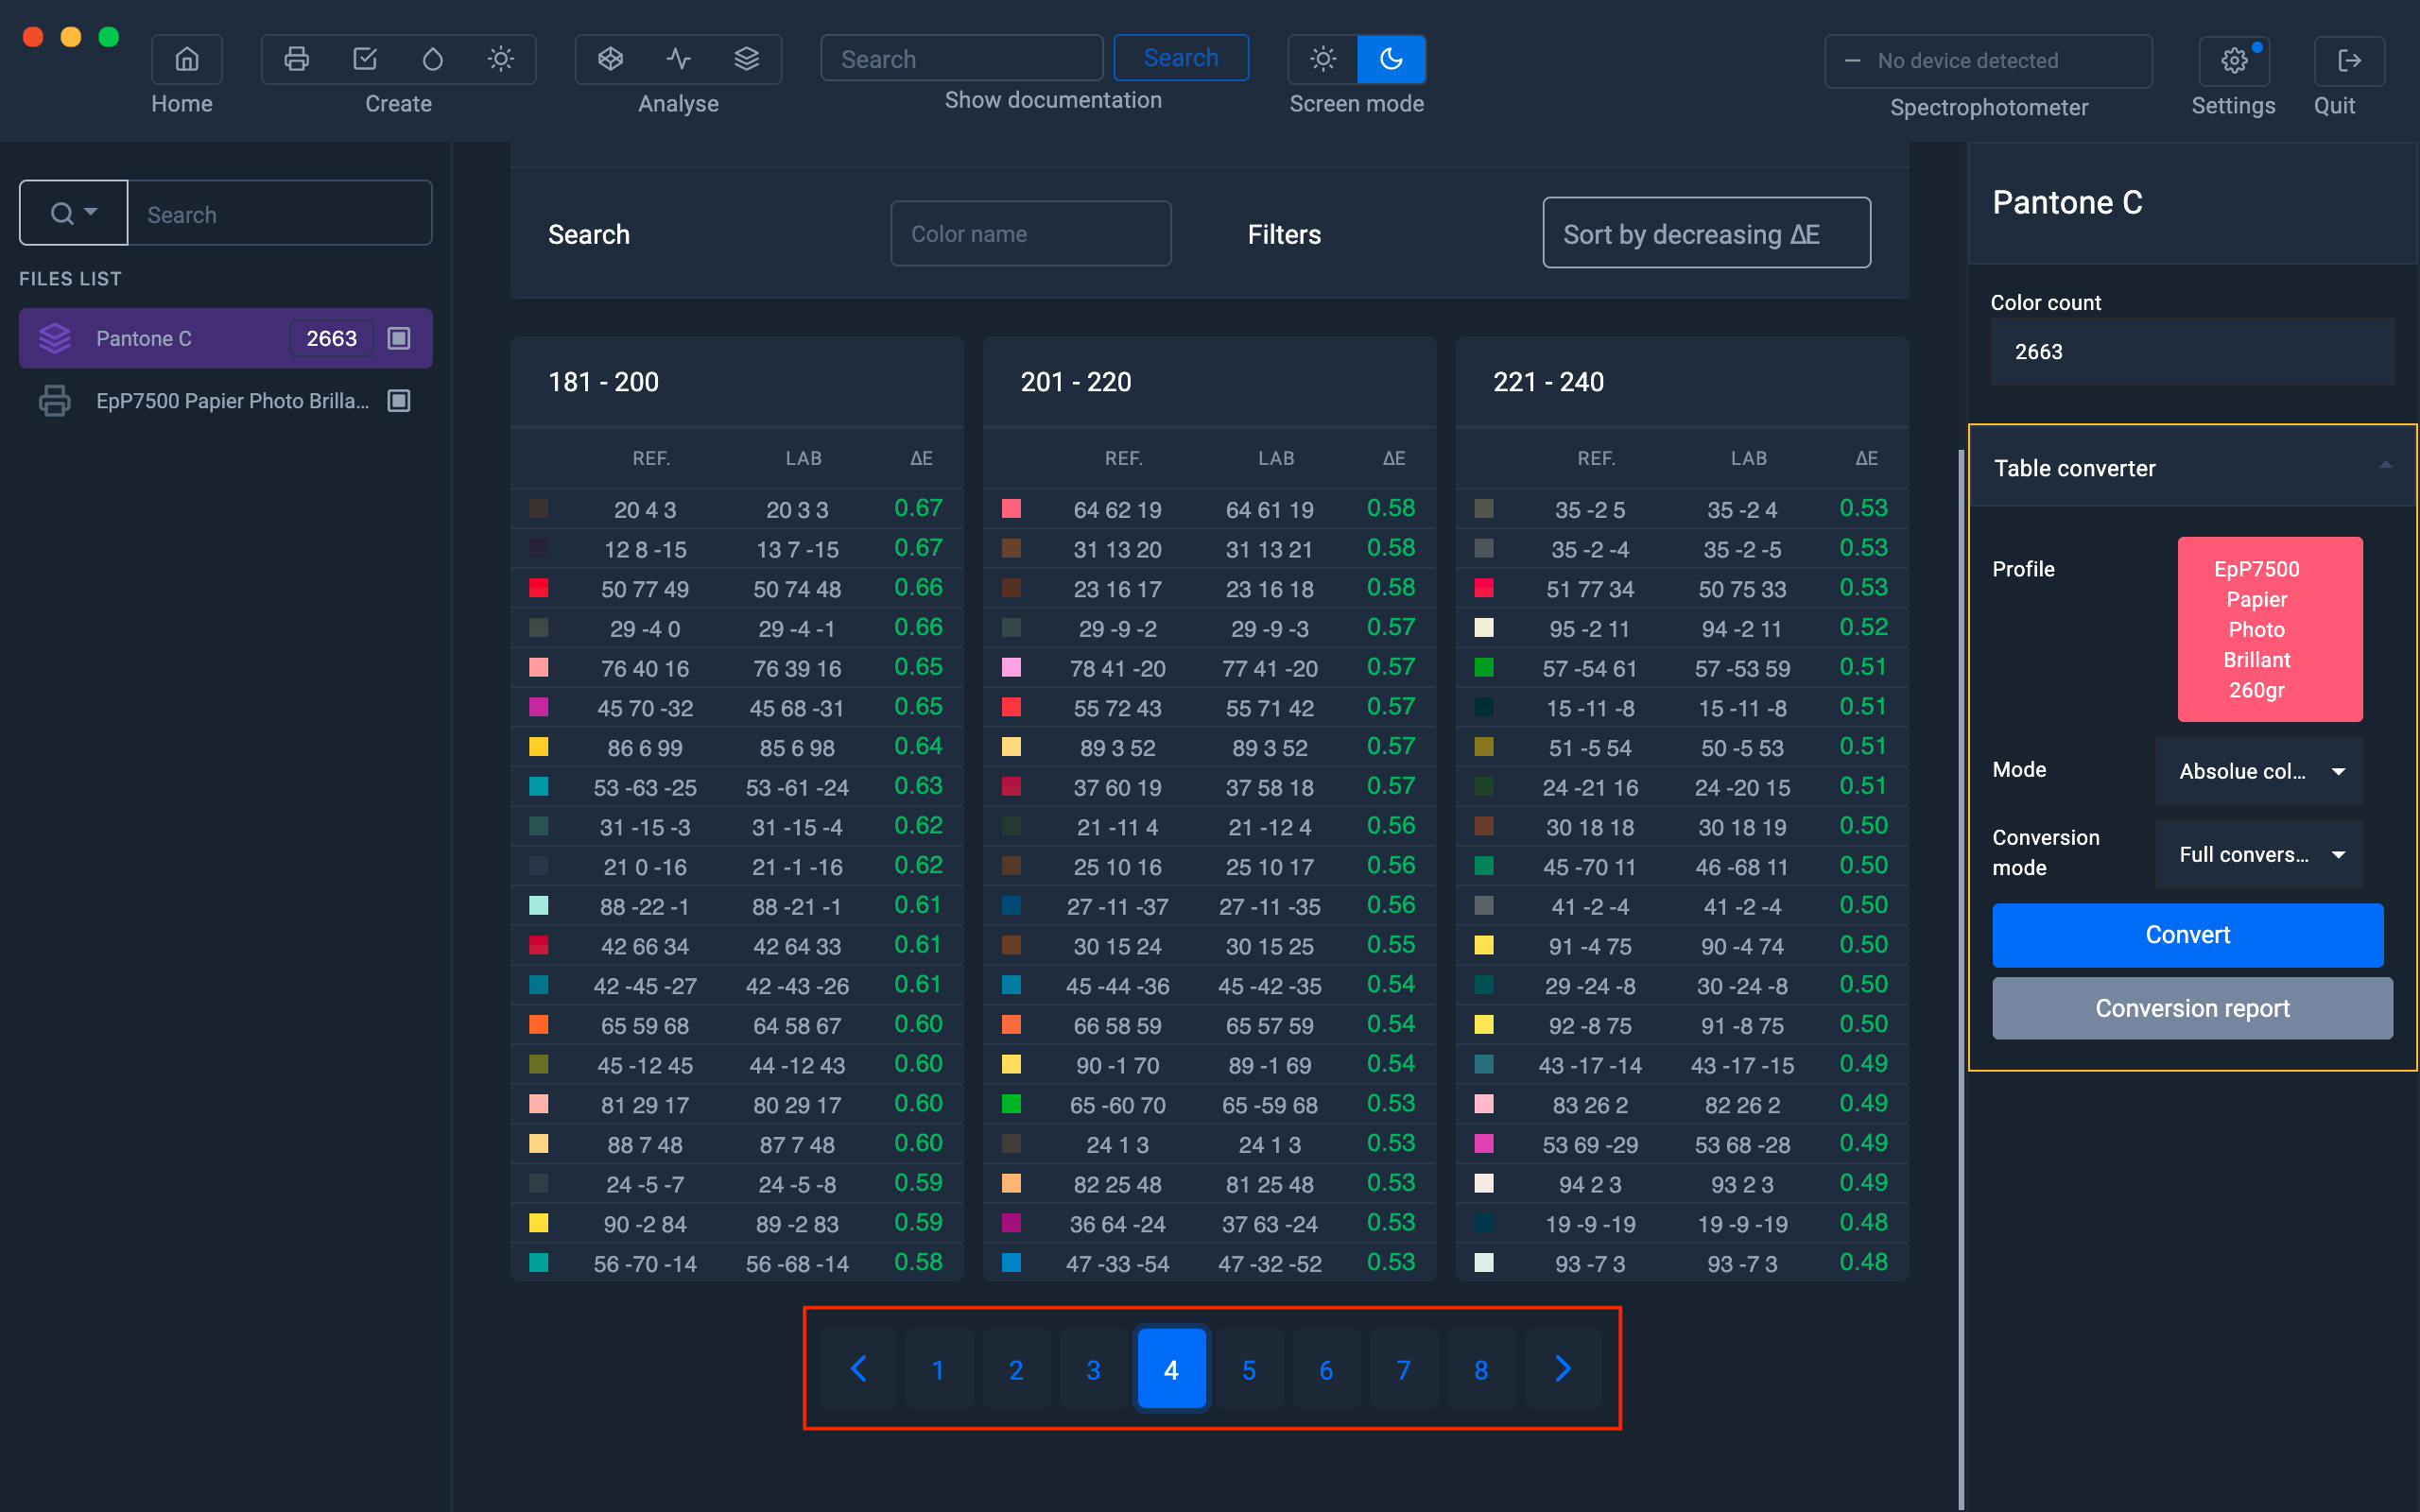Click orange swatch of 65 59 68 row
This screenshot has height=1512, width=2420.
click(x=539, y=1024)
